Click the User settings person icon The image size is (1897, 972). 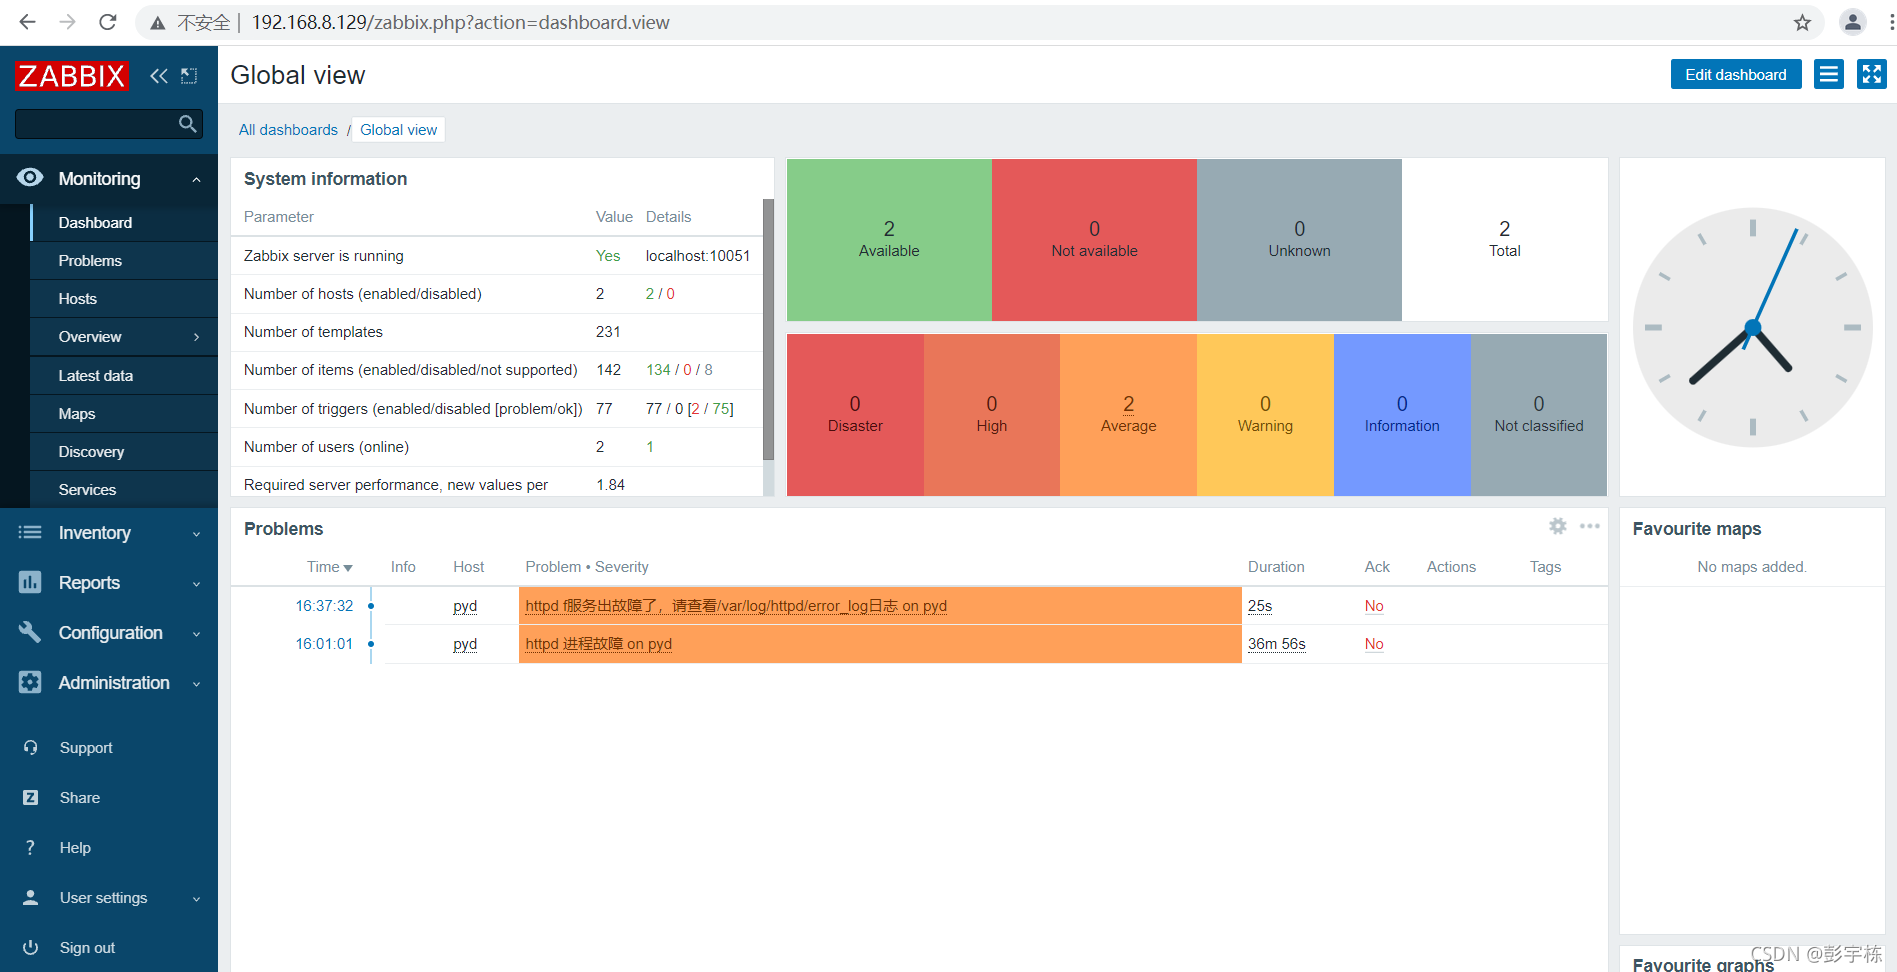point(31,898)
